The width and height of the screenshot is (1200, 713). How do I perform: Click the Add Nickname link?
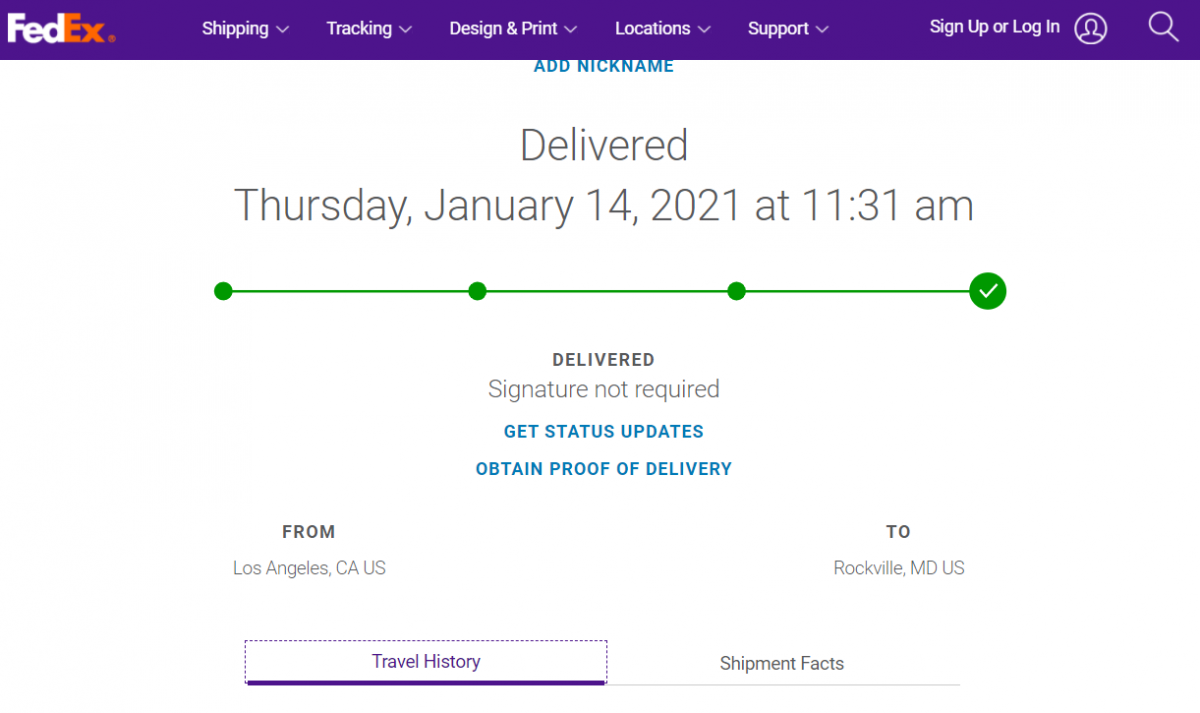pyautogui.click(x=604, y=66)
